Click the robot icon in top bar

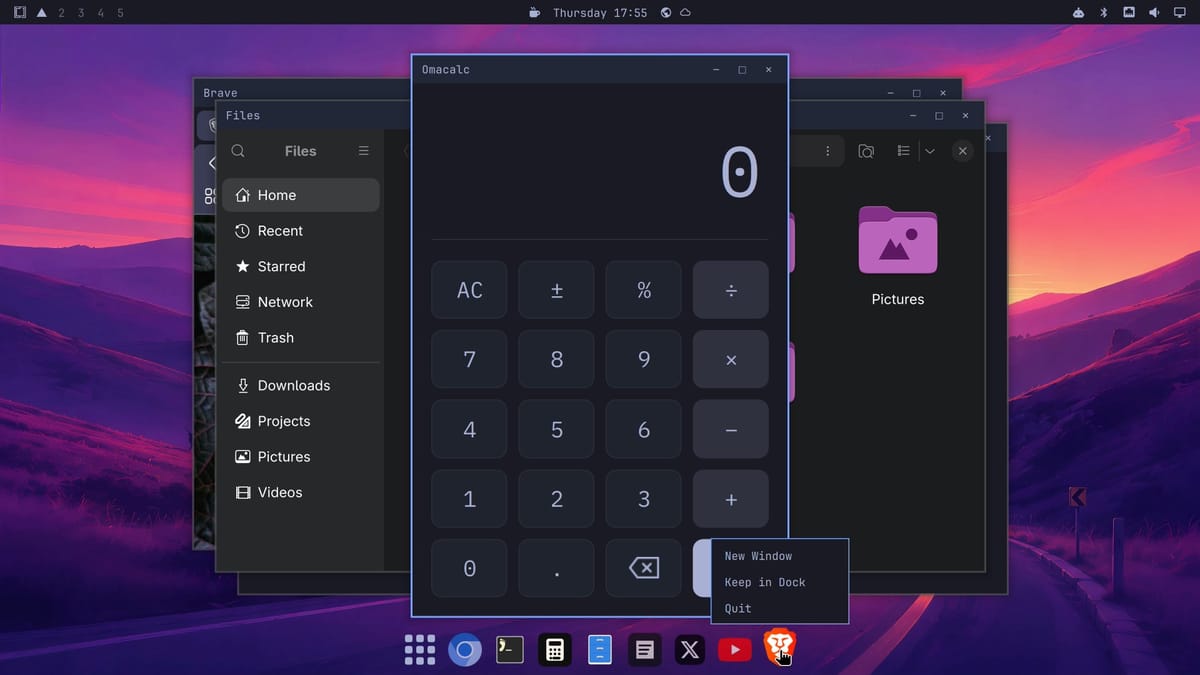point(1078,13)
